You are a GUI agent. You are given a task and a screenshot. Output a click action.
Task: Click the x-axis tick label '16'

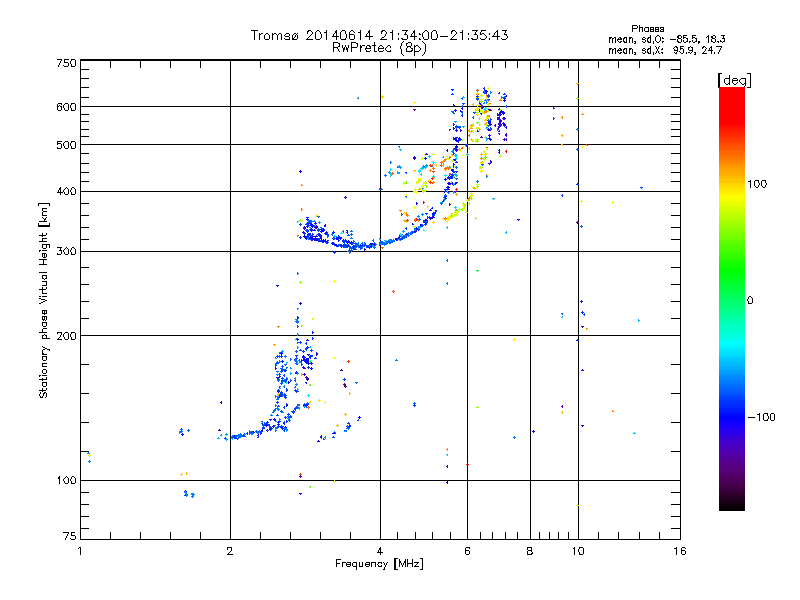point(680,551)
